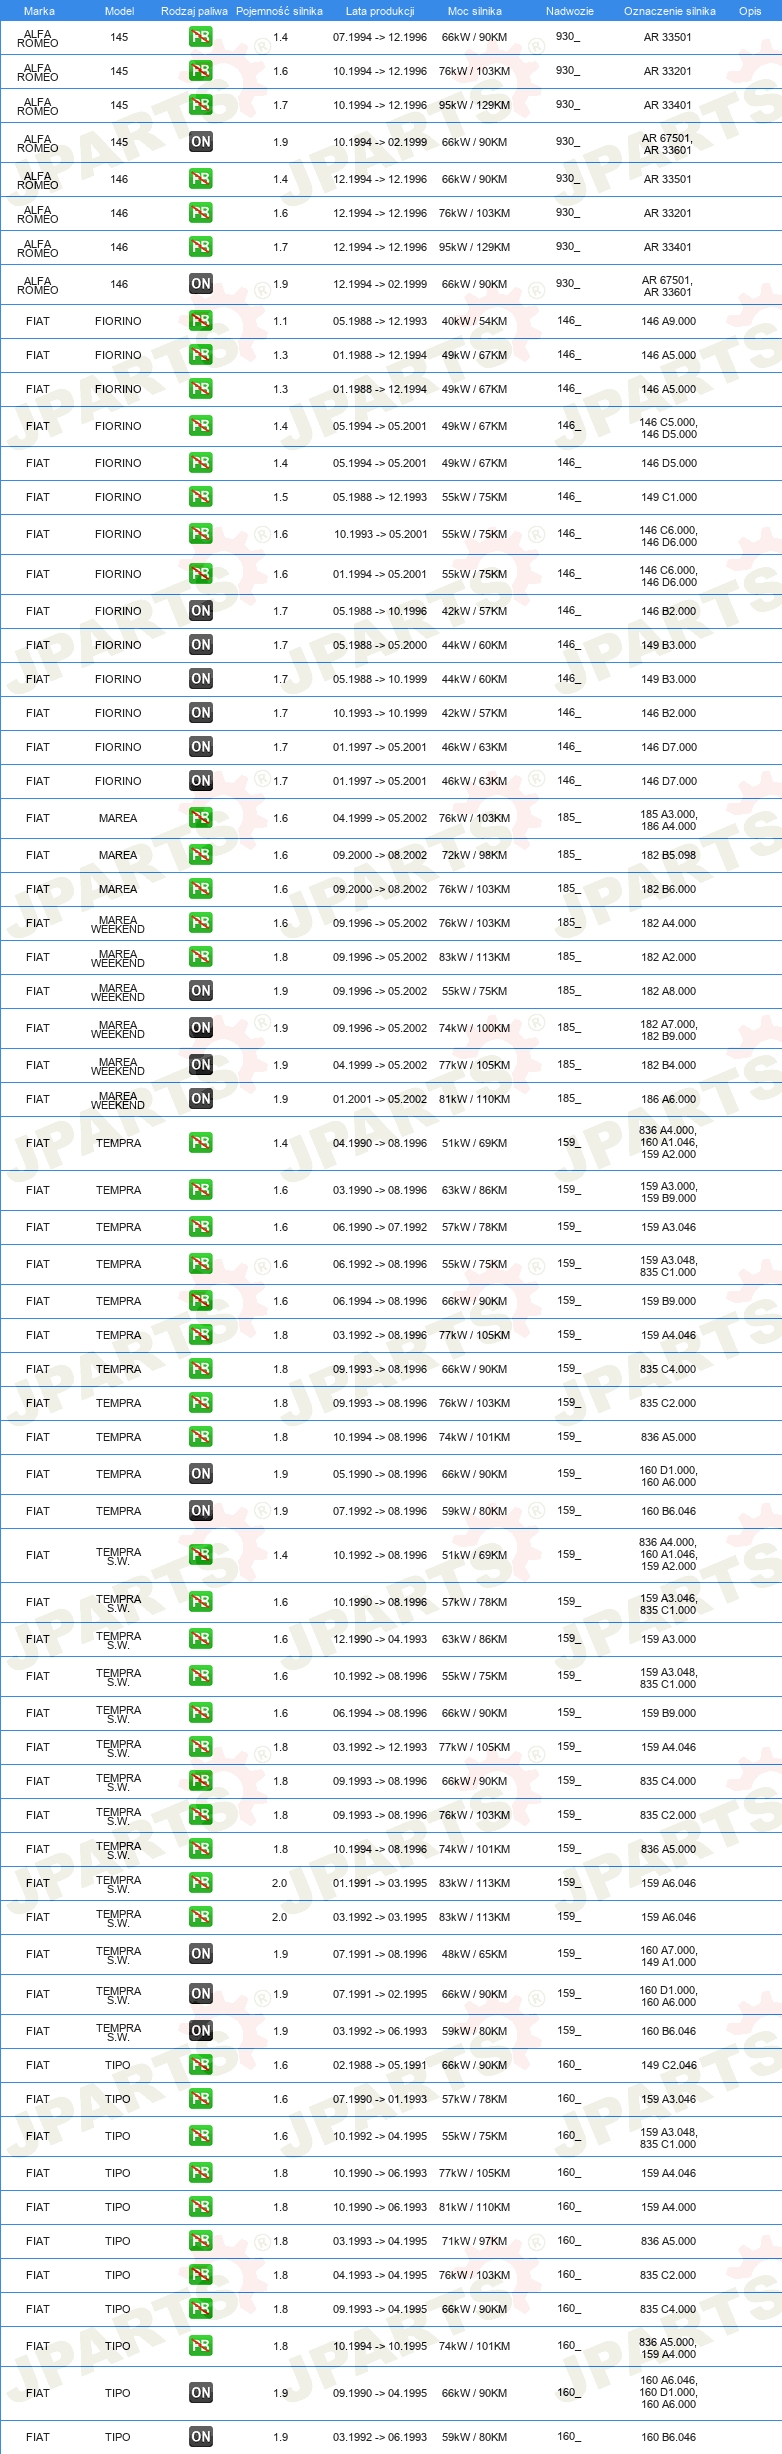Click petrol icon in Tempra 1.4 04.1990 row
The height and width of the screenshot is (2454, 782).
[201, 1143]
